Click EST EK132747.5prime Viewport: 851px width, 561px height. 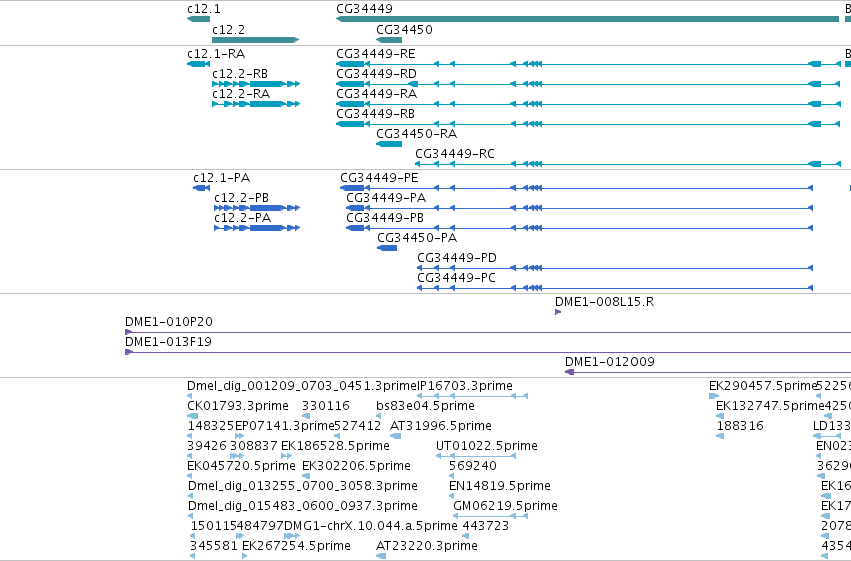tap(720, 416)
